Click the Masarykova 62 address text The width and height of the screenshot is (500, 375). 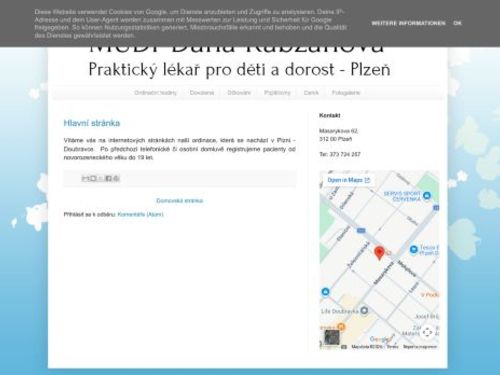338,131
